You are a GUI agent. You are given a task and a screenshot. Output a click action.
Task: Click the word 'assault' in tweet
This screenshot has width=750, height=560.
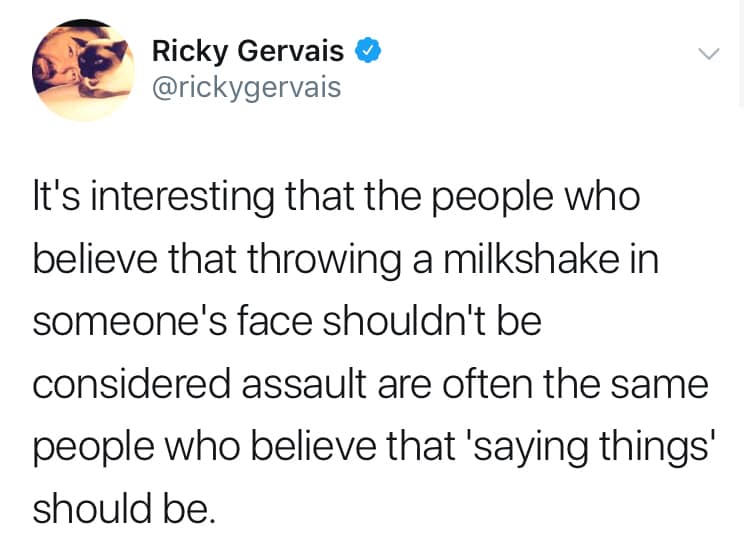point(306,384)
